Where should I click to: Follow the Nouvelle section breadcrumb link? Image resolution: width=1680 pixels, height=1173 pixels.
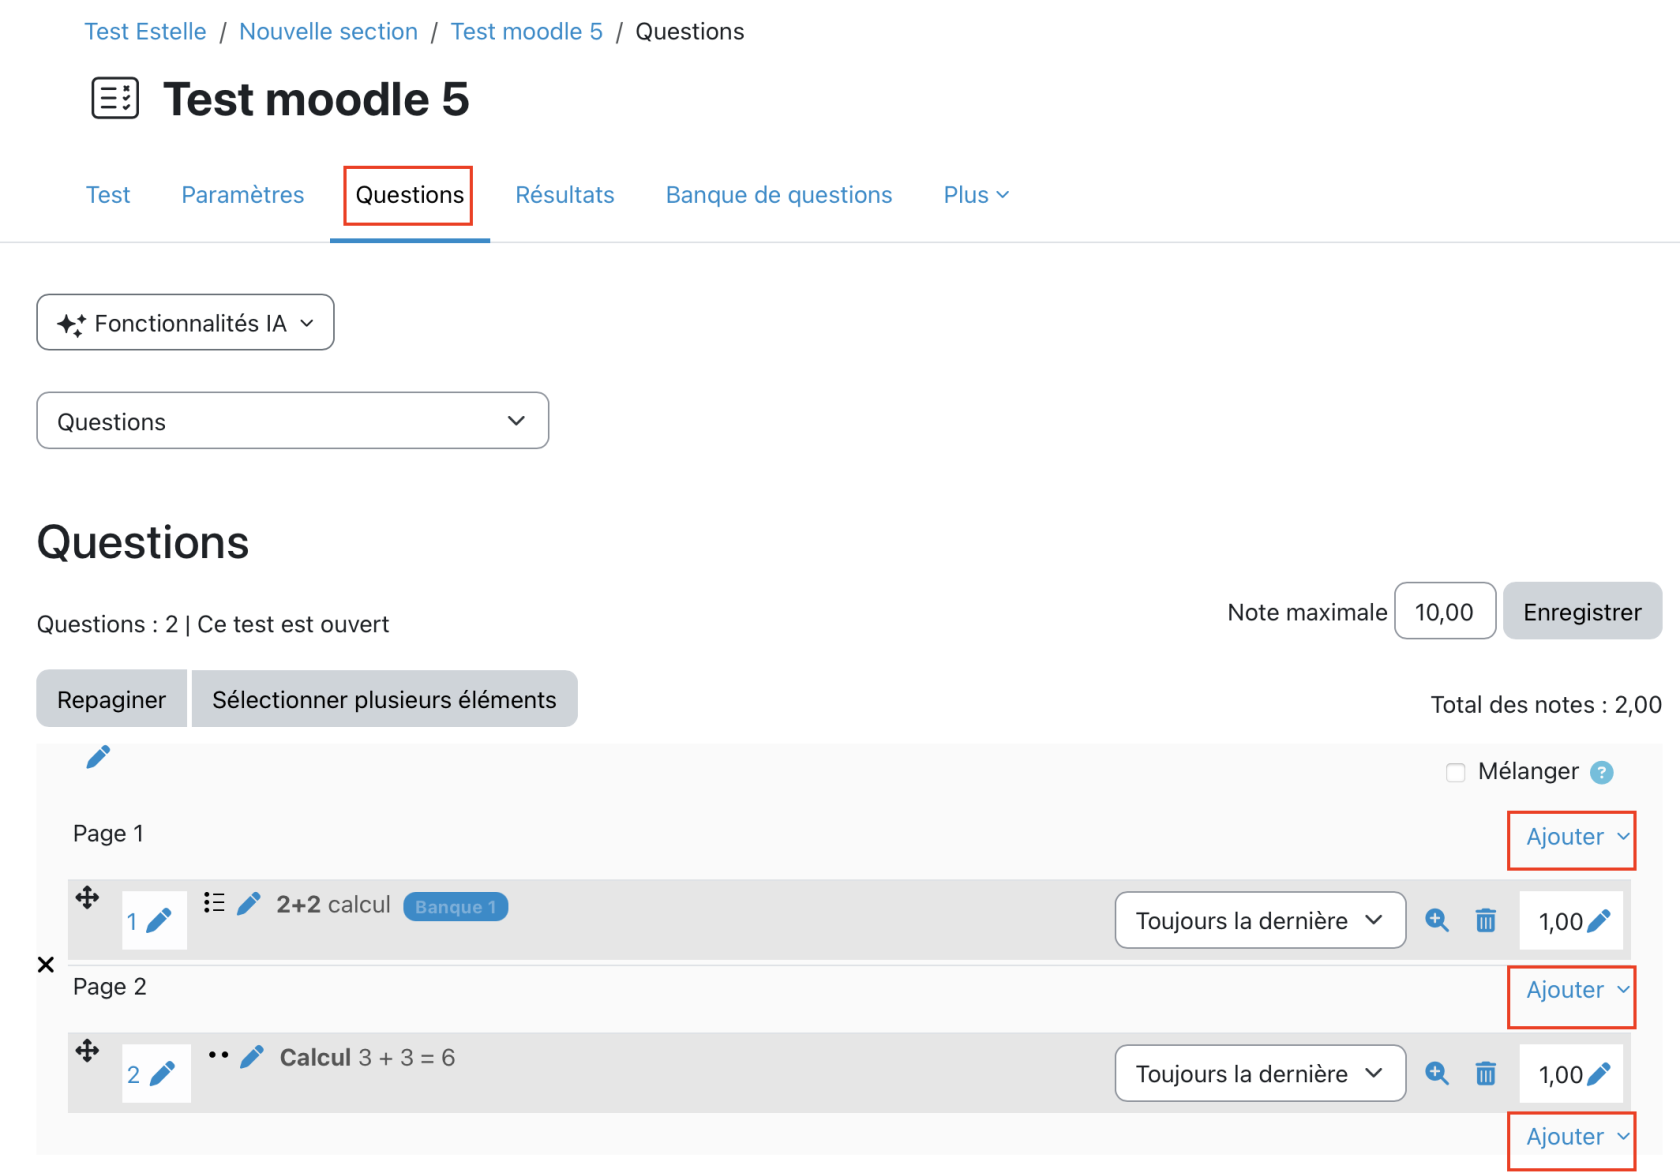pyautogui.click(x=328, y=32)
